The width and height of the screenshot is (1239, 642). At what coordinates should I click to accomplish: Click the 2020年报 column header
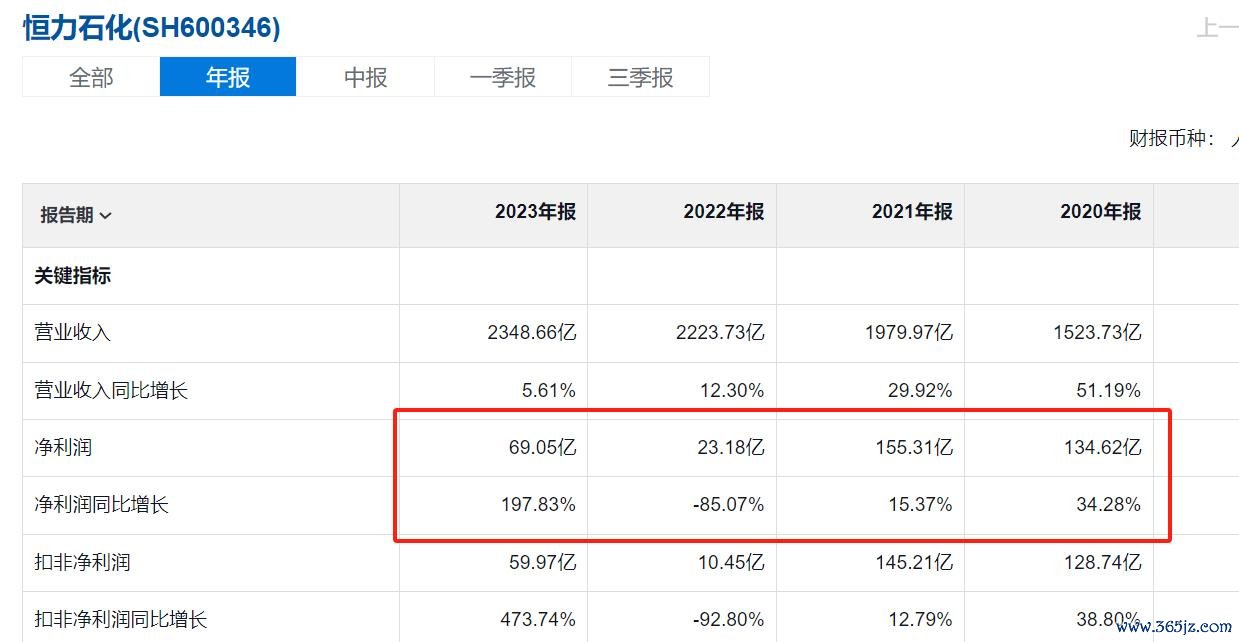point(1100,212)
